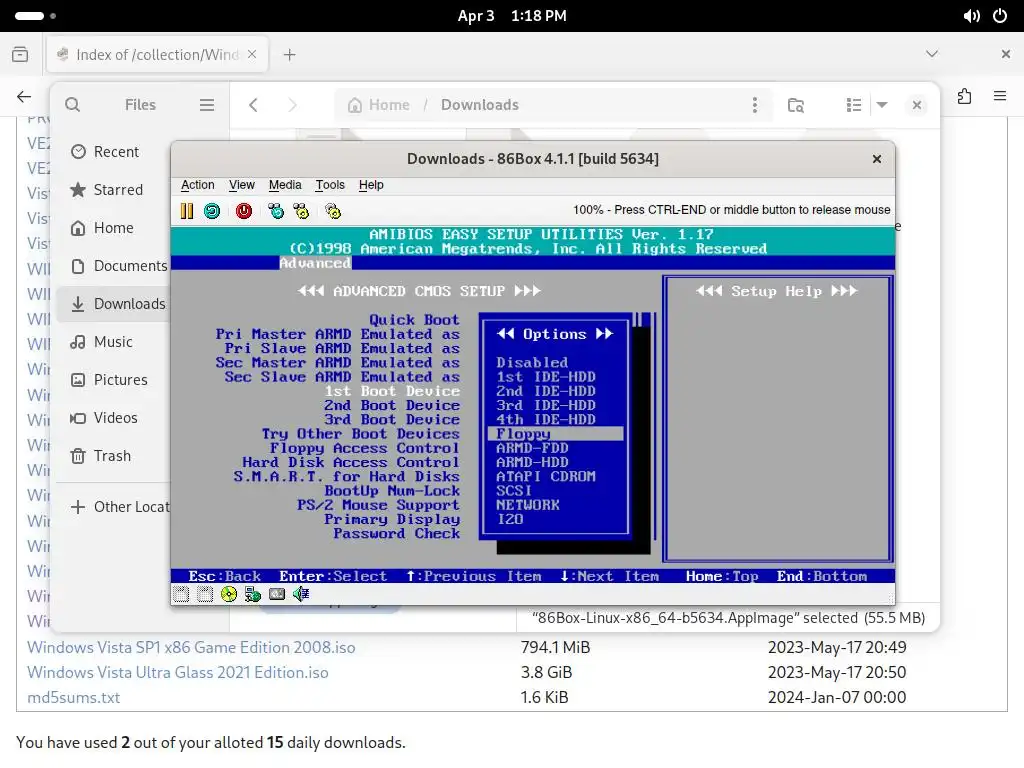Open Other Locations in Files sidebar
Screen dimensions: 1024x768
point(113,507)
